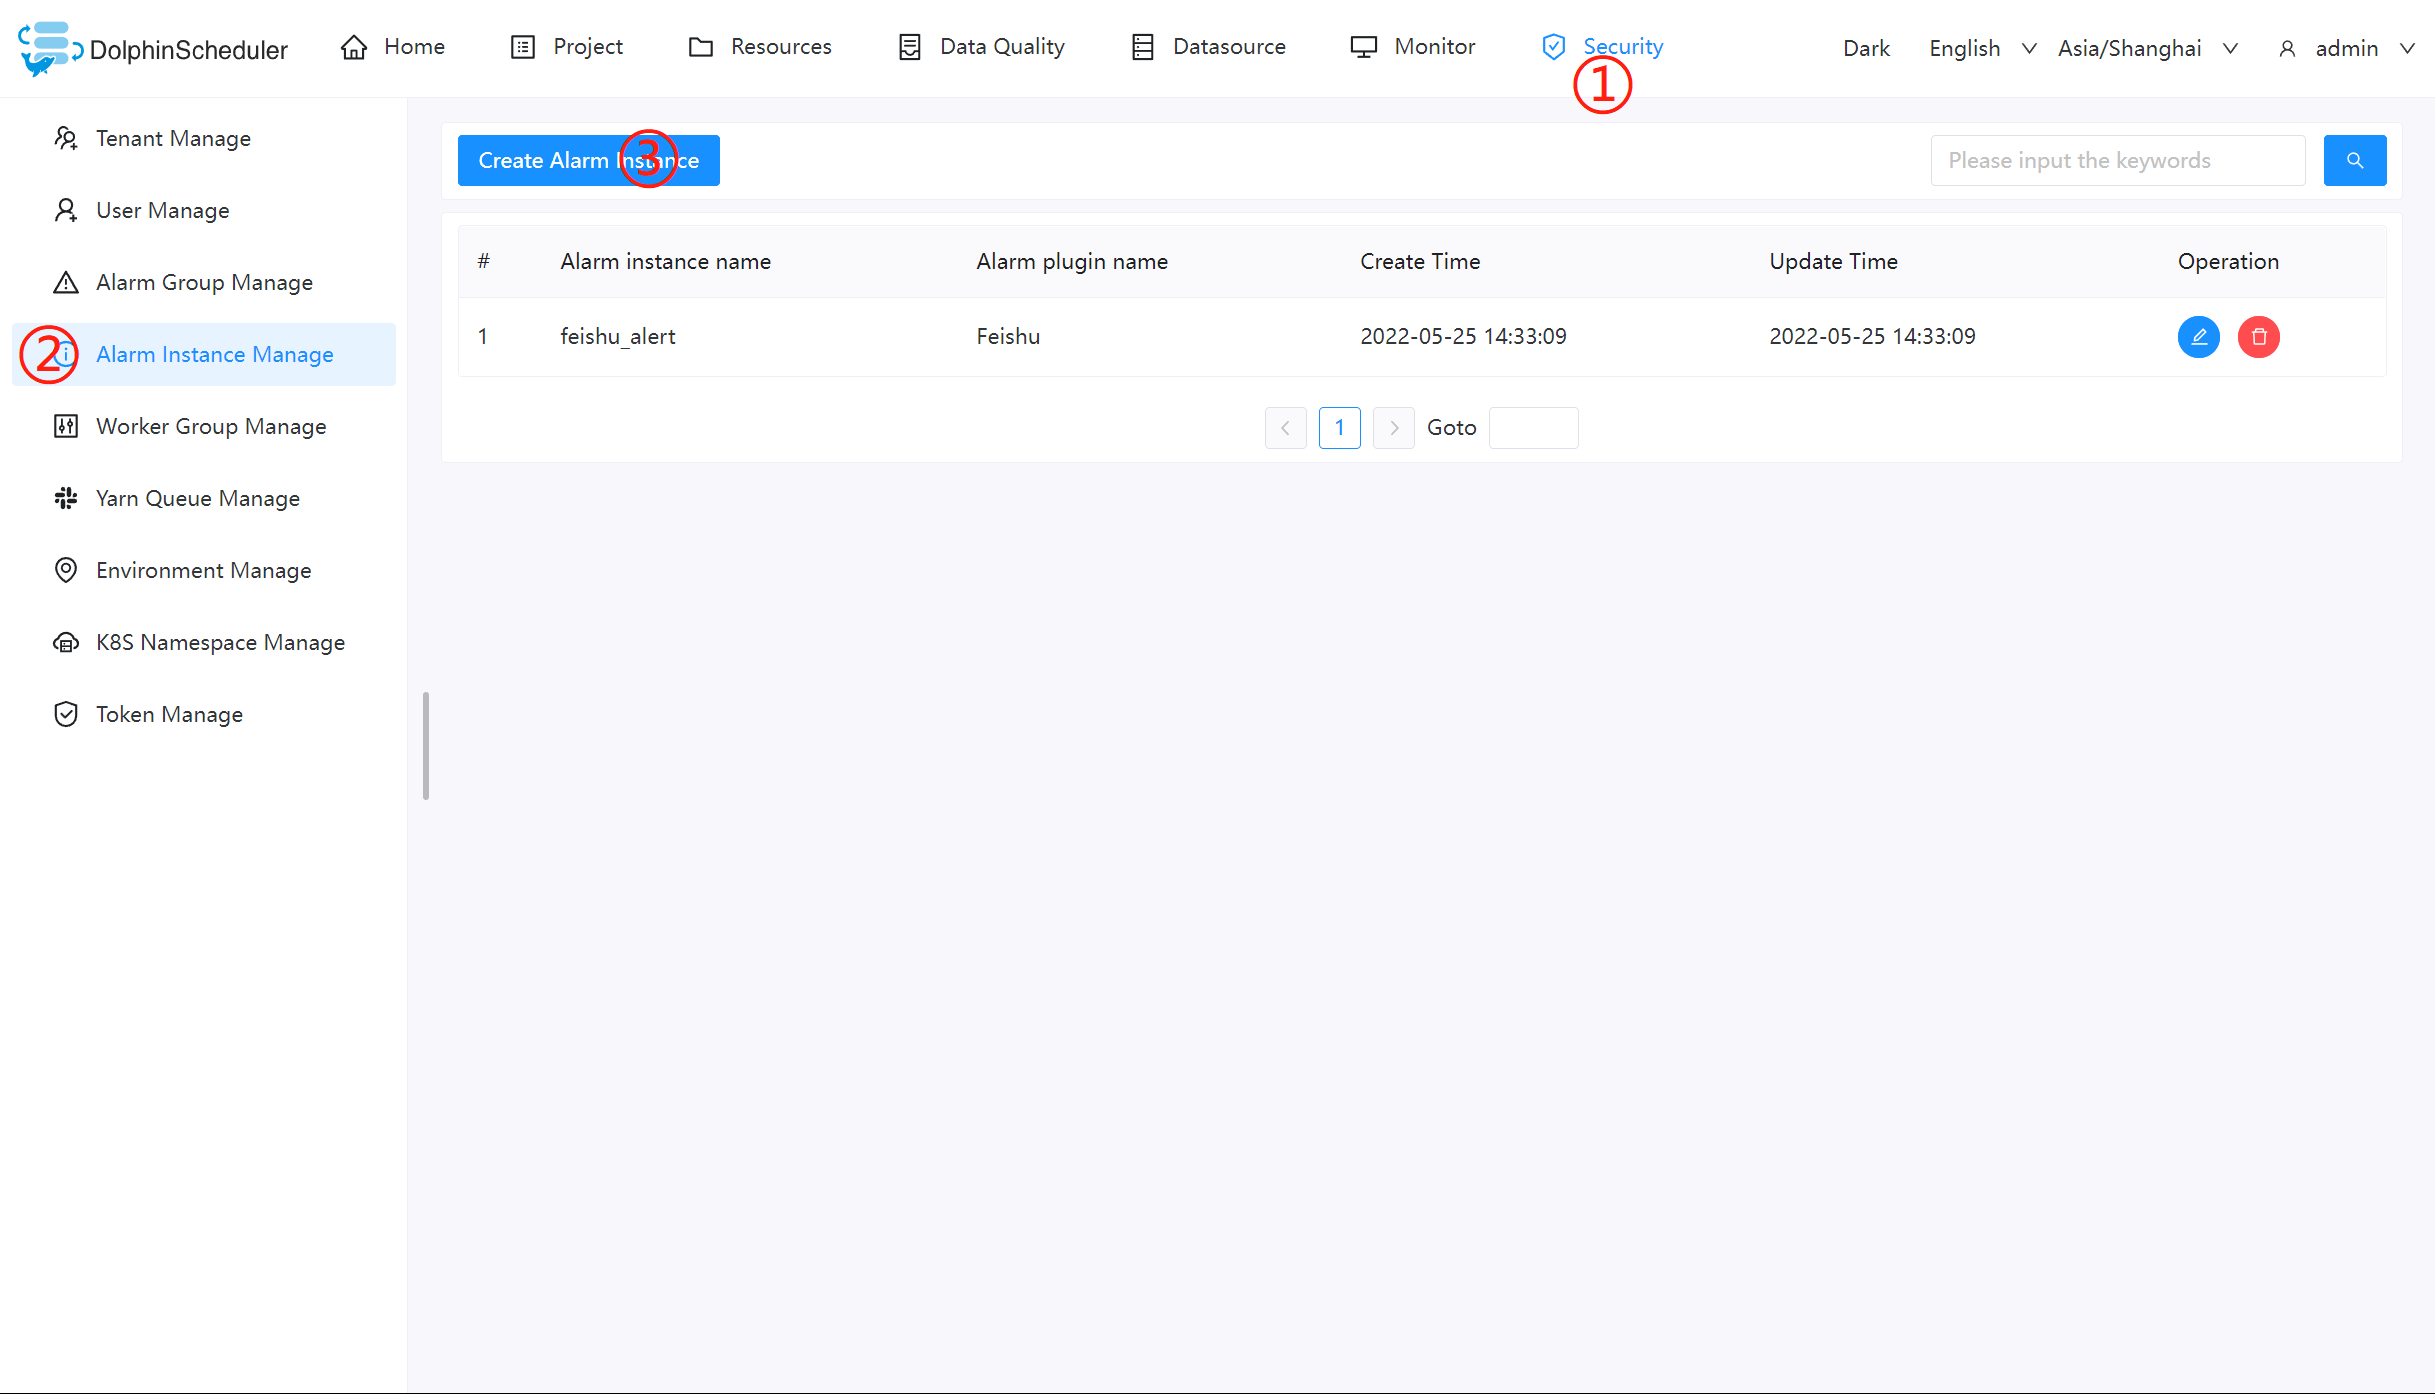2435x1394 pixels.
Task: Click the keywords search input field
Action: point(2117,160)
